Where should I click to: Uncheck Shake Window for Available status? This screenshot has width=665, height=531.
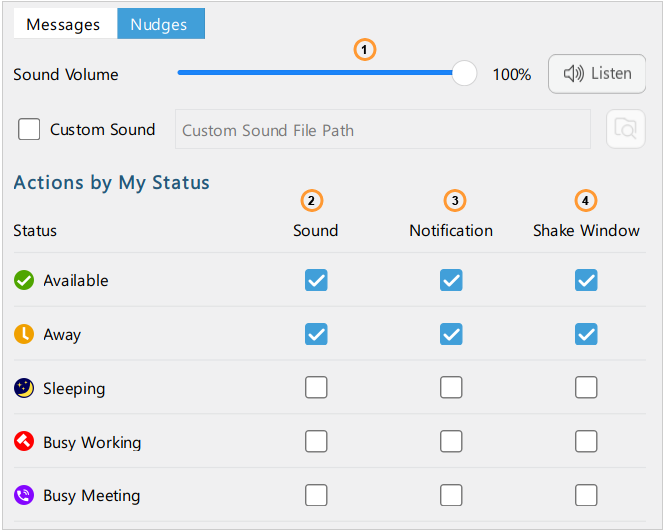coord(586,280)
